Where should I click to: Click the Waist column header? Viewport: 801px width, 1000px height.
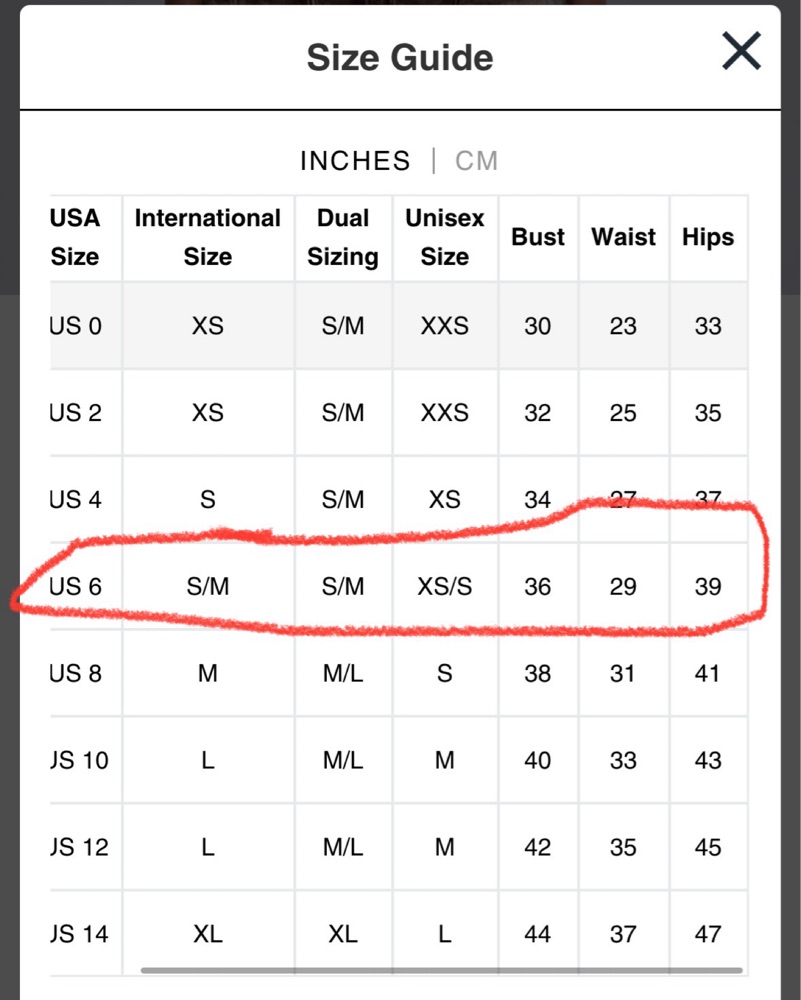[623, 238]
